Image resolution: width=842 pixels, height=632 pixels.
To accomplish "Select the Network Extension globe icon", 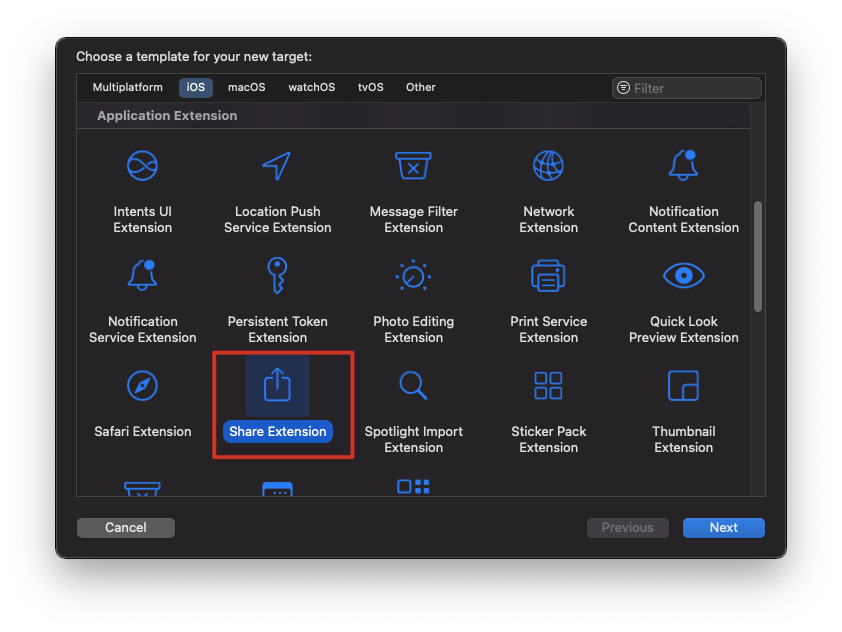I will point(548,165).
